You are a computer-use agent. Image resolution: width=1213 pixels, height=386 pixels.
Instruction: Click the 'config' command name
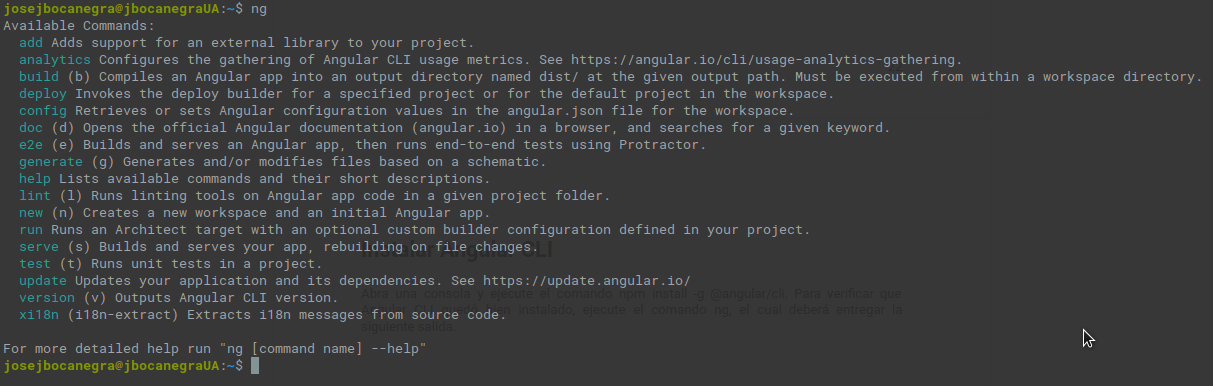coord(43,110)
